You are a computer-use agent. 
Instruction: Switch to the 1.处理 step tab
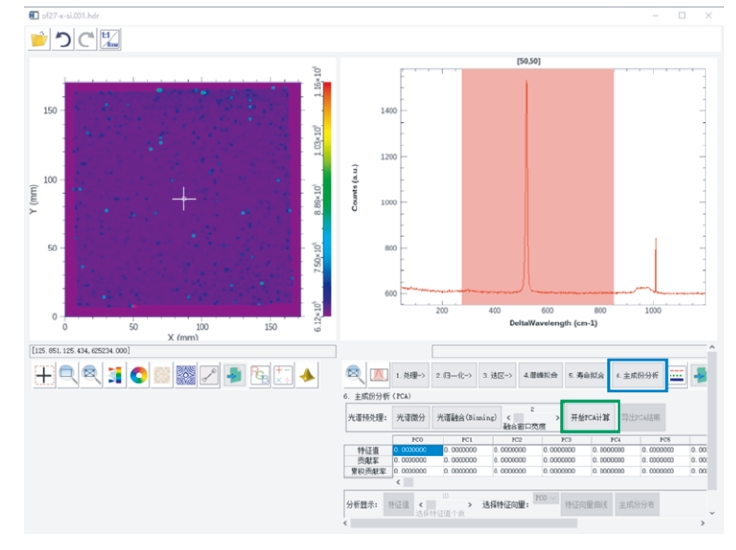(409, 376)
